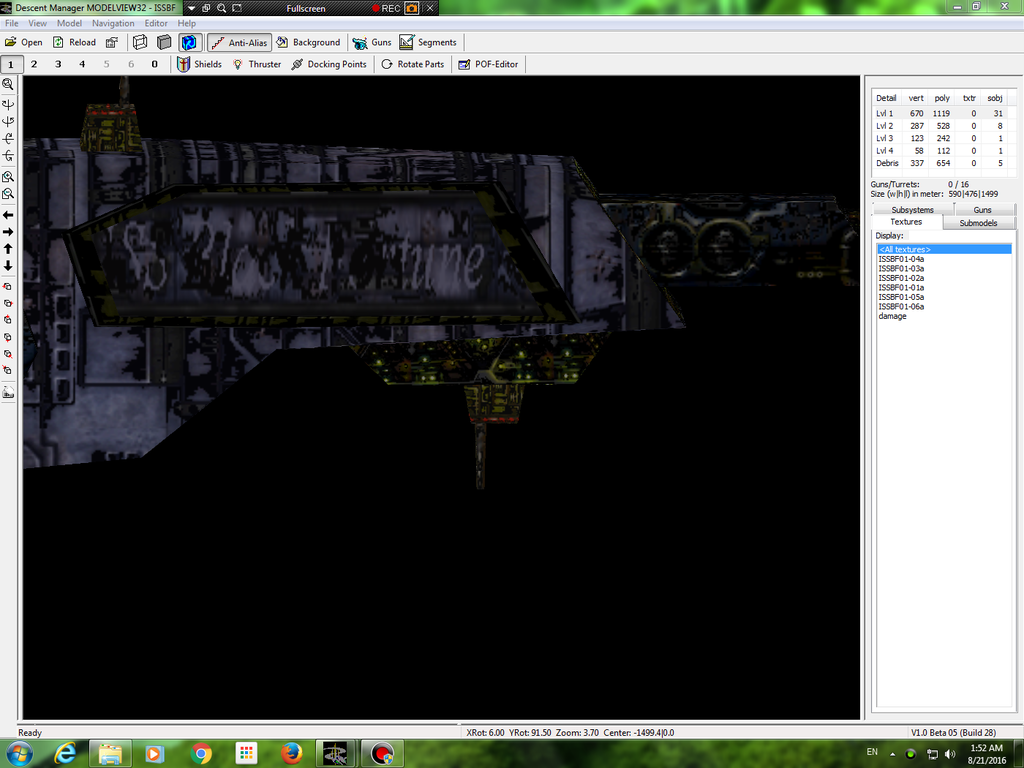Select detail level 1 button
Image resolution: width=1024 pixels, height=768 pixels.
(x=11, y=64)
